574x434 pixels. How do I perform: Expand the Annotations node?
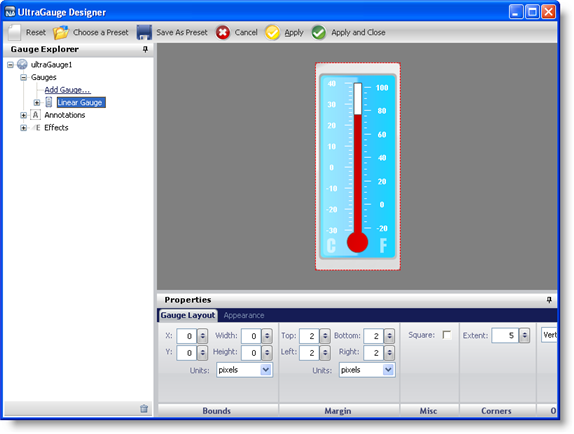(x=23, y=115)
